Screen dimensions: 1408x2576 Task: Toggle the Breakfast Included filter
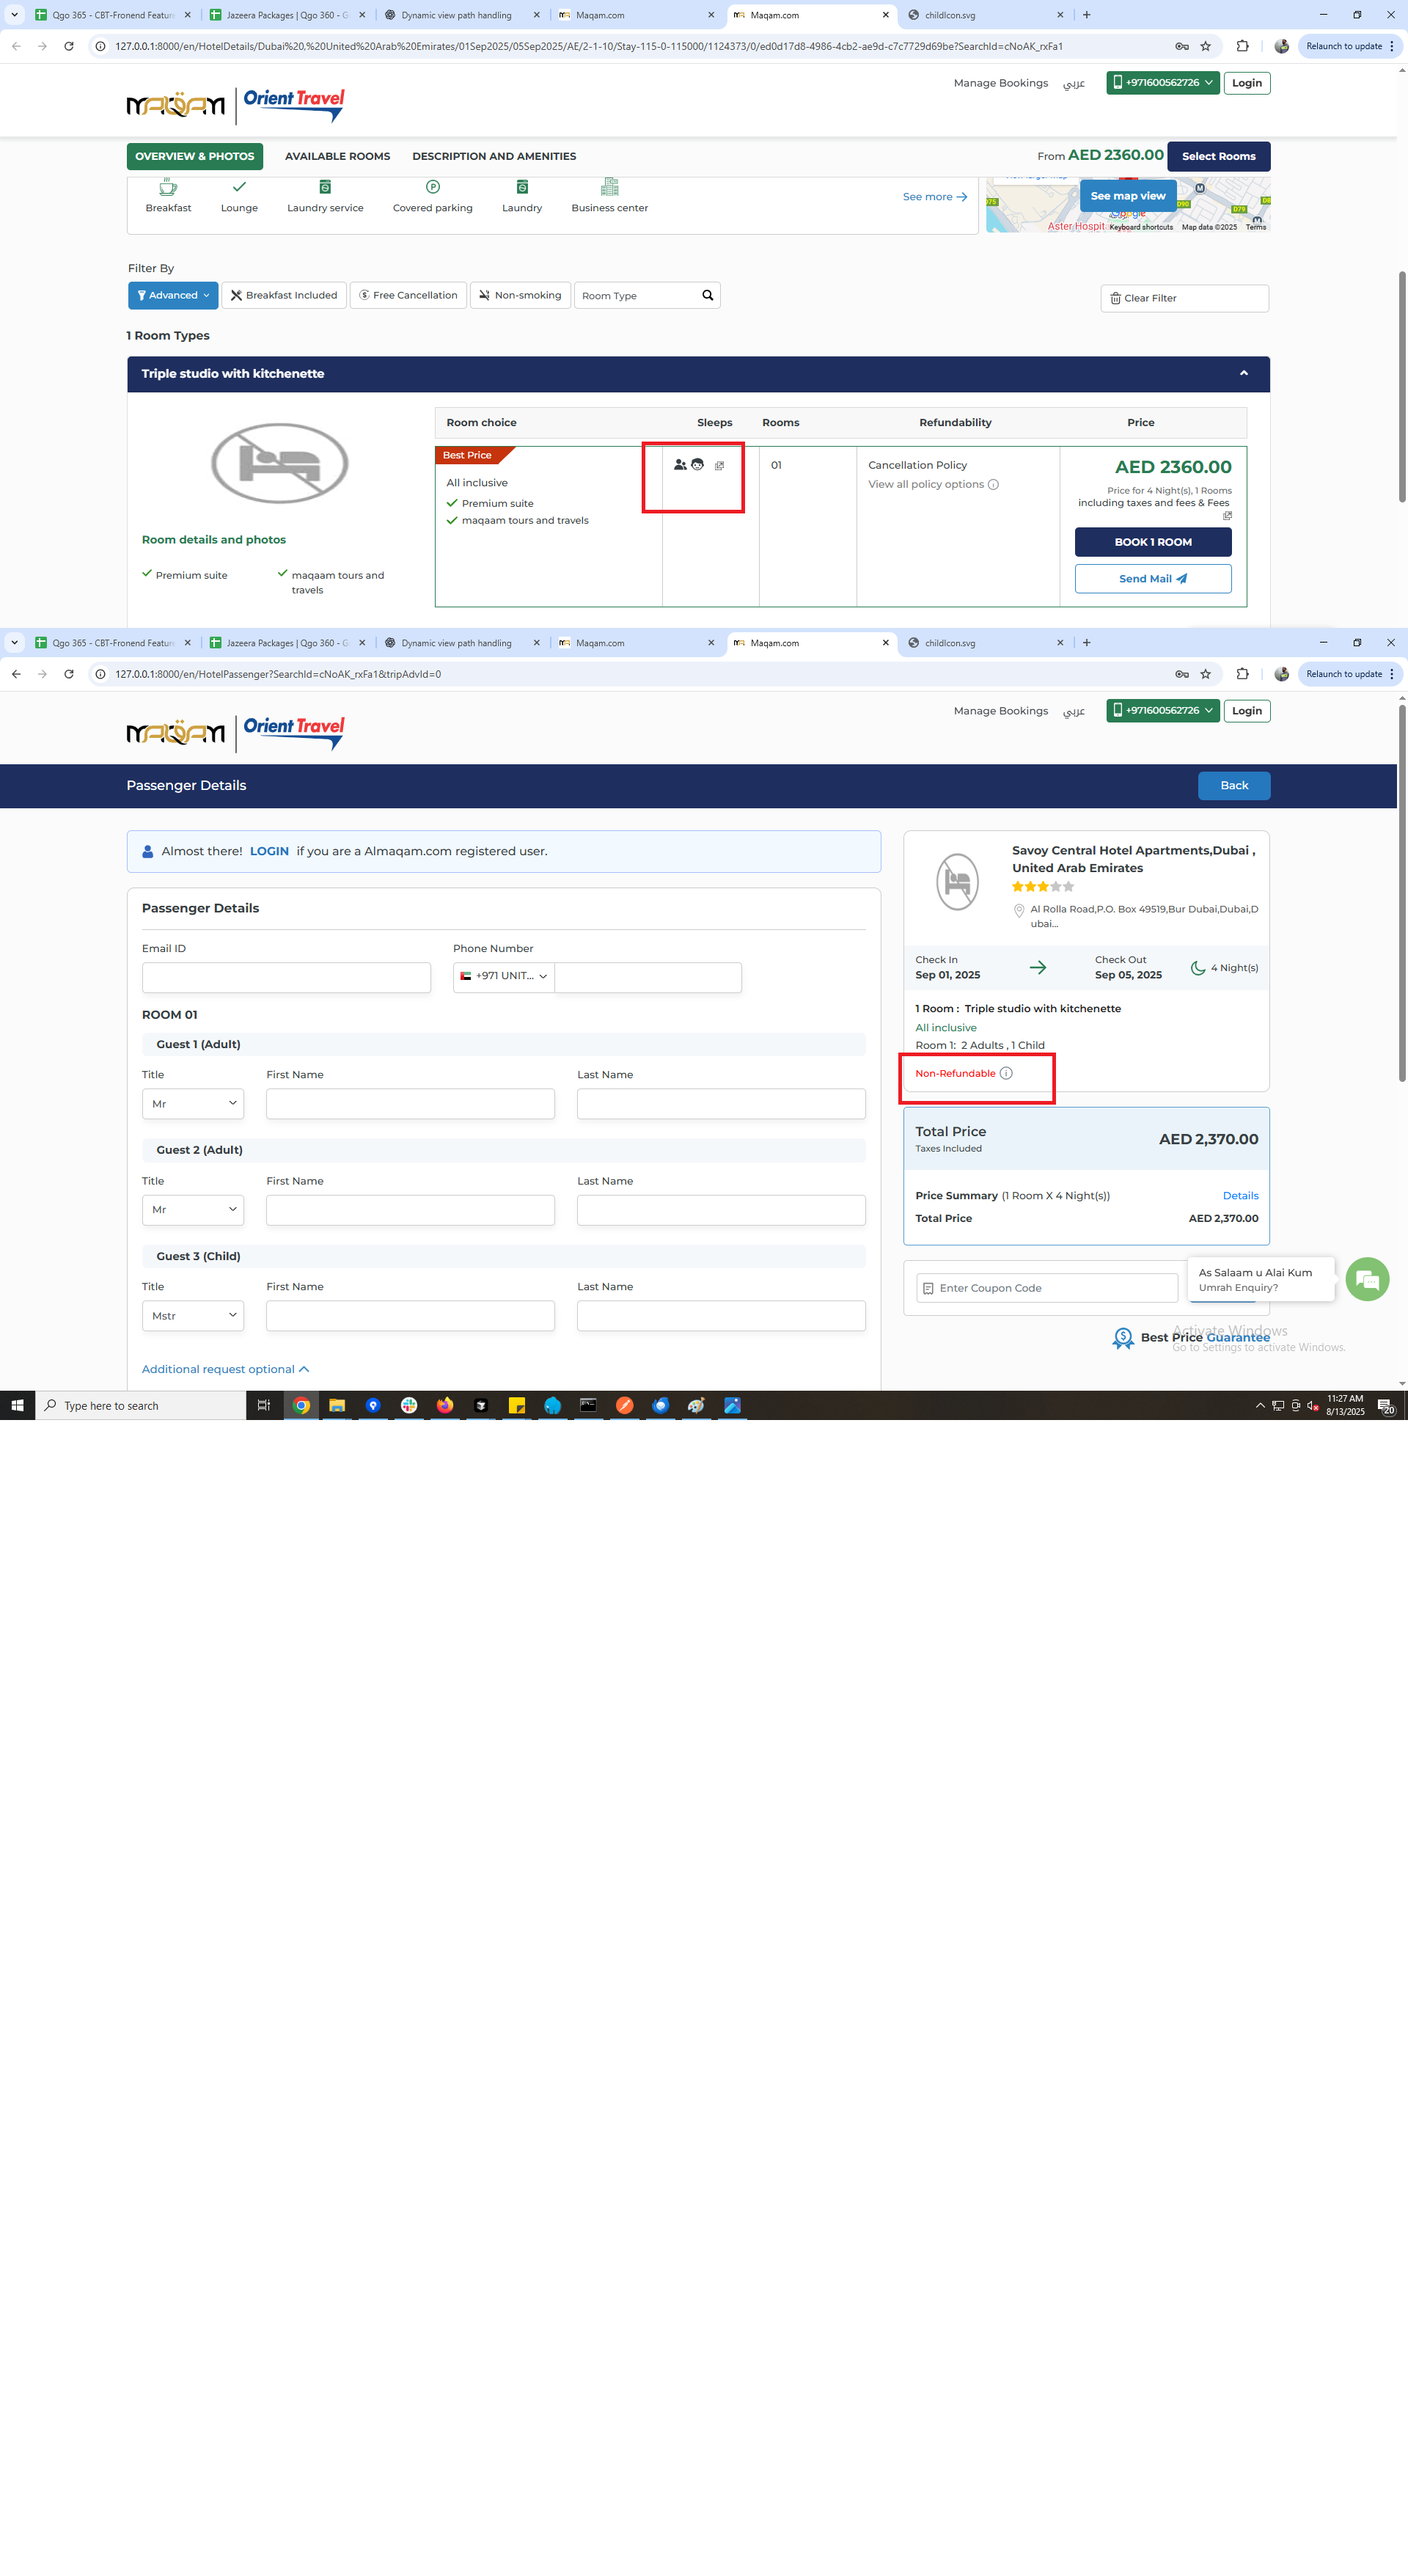(284, 295)
